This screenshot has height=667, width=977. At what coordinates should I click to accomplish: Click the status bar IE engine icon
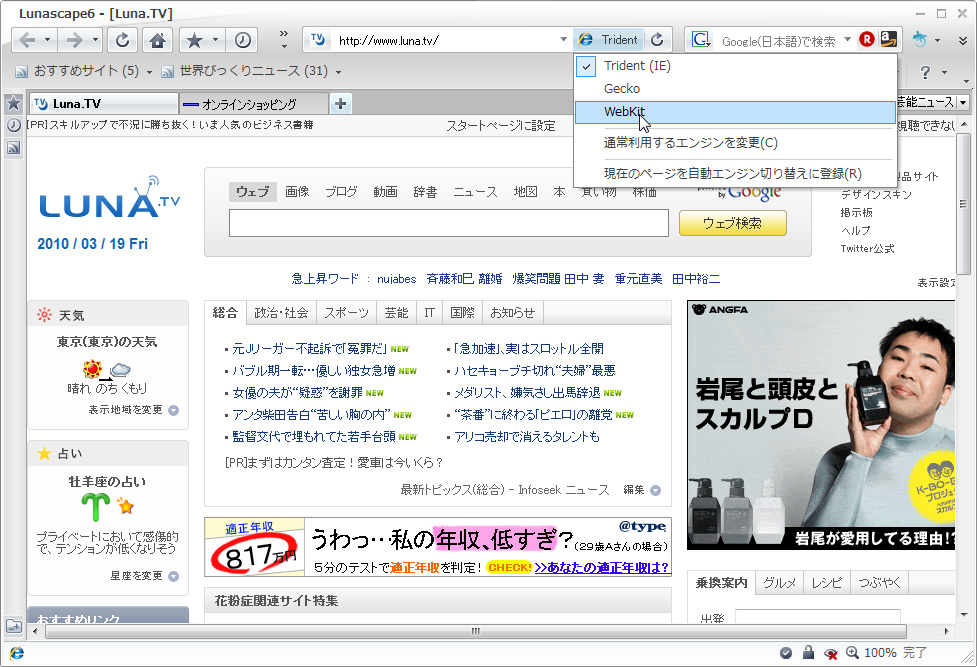point(17,653)
